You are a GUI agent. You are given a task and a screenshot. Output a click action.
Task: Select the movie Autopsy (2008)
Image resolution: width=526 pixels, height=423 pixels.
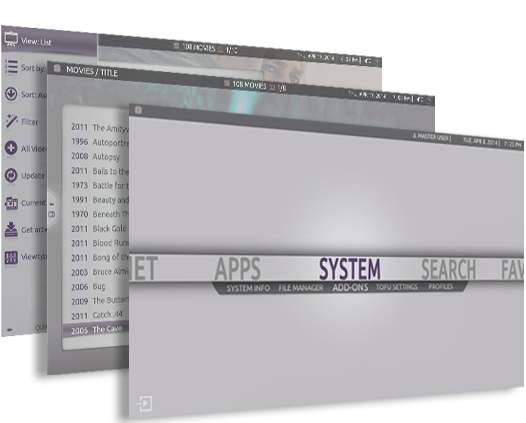point(95,157)
